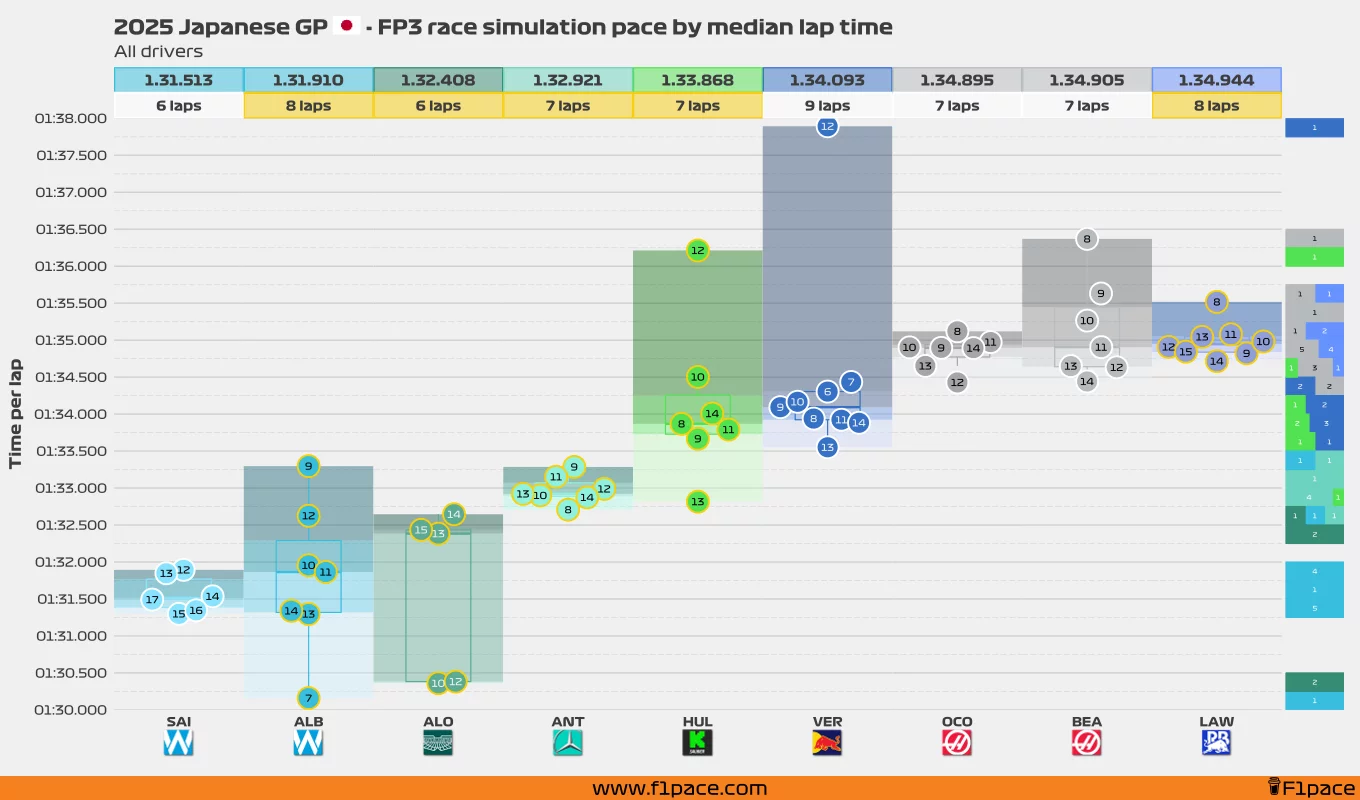Select the 1.34.093 median time header

tap(827, 79)
